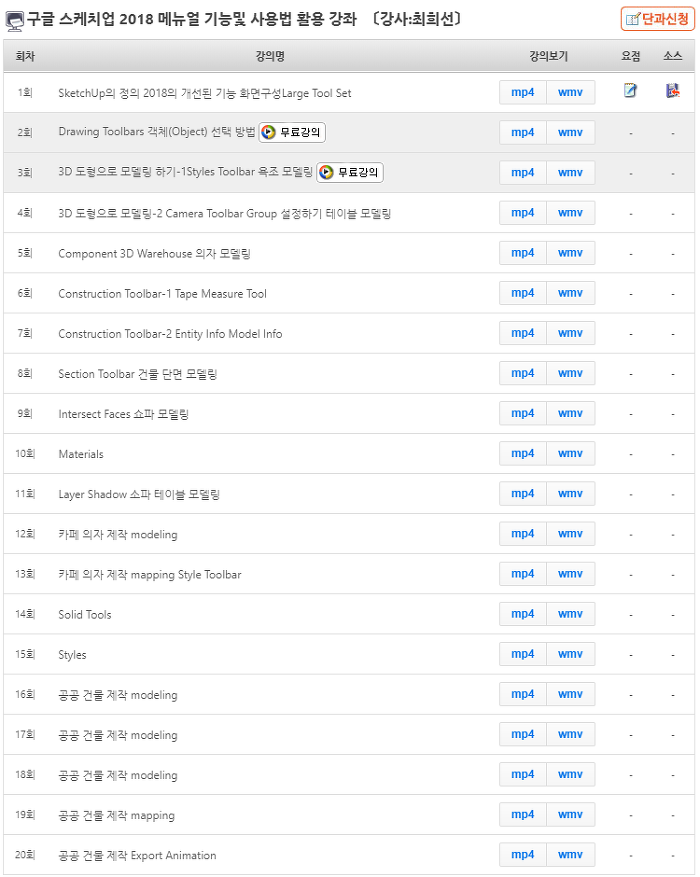
Task: Click the 요점 column header
Action: tap(631, 56)
